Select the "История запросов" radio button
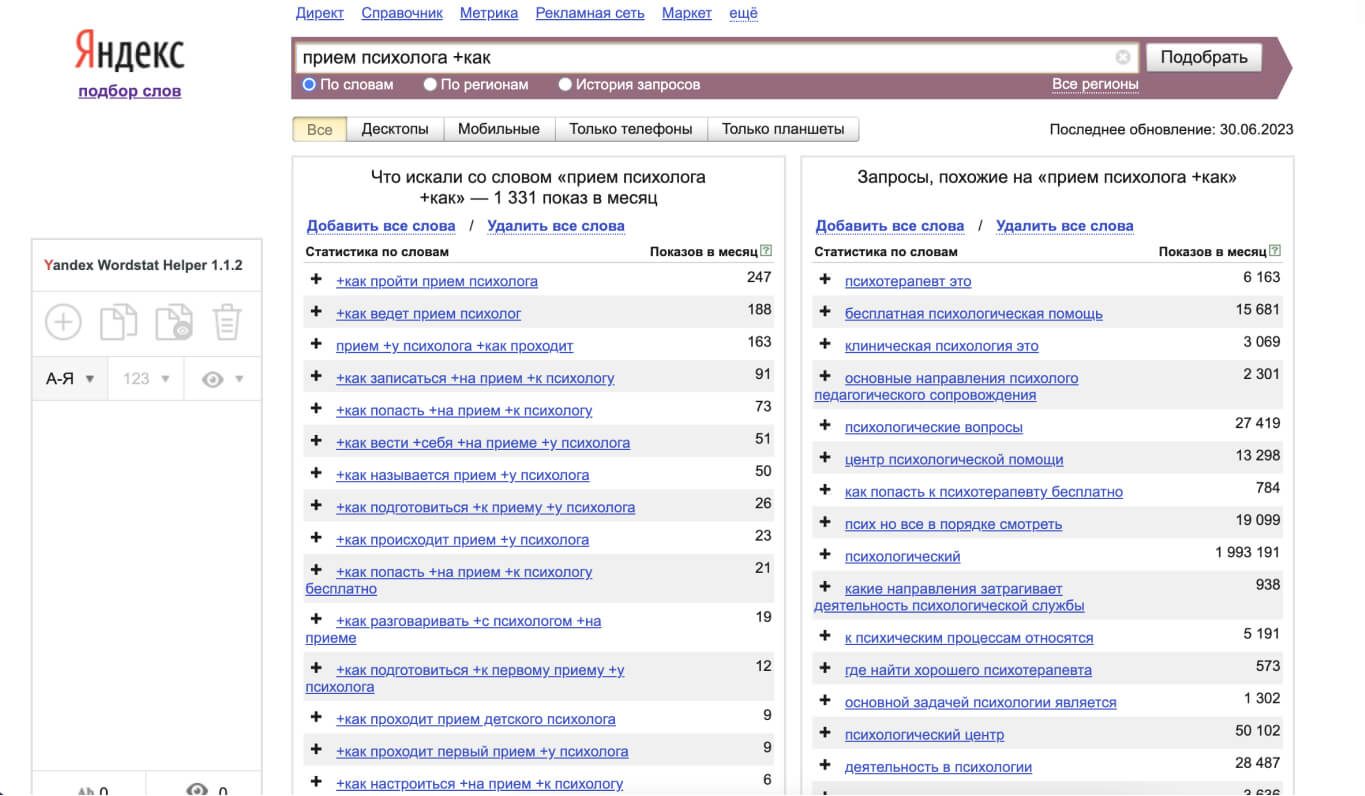Viewport: 1365px width, 796px height. pos(565,84)
